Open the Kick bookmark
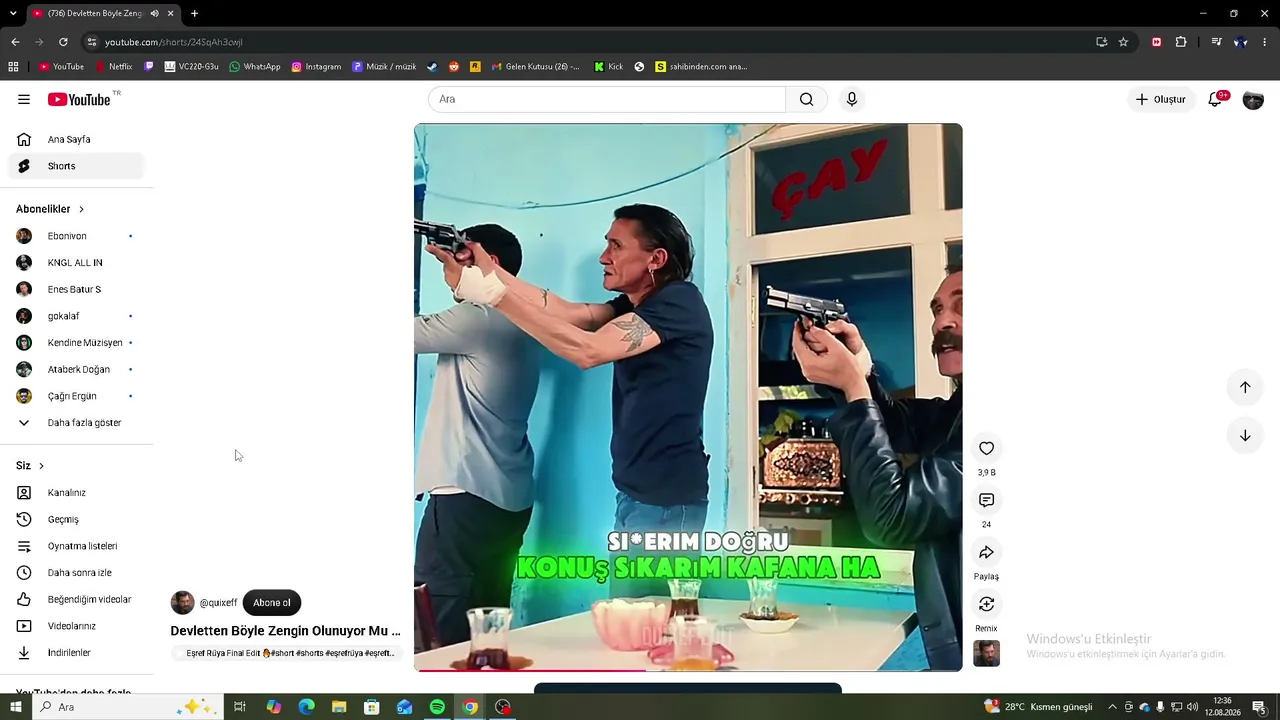 click(x=608, y=67)
